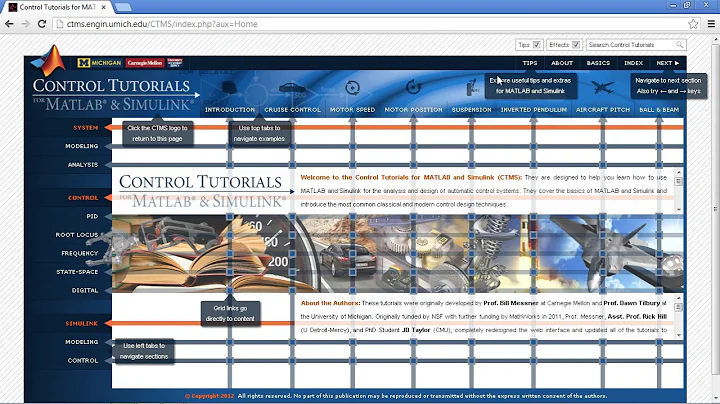Click the browser address bar
Image resolution: width=720 pixels, height=404 pixels.
[377, 24]
